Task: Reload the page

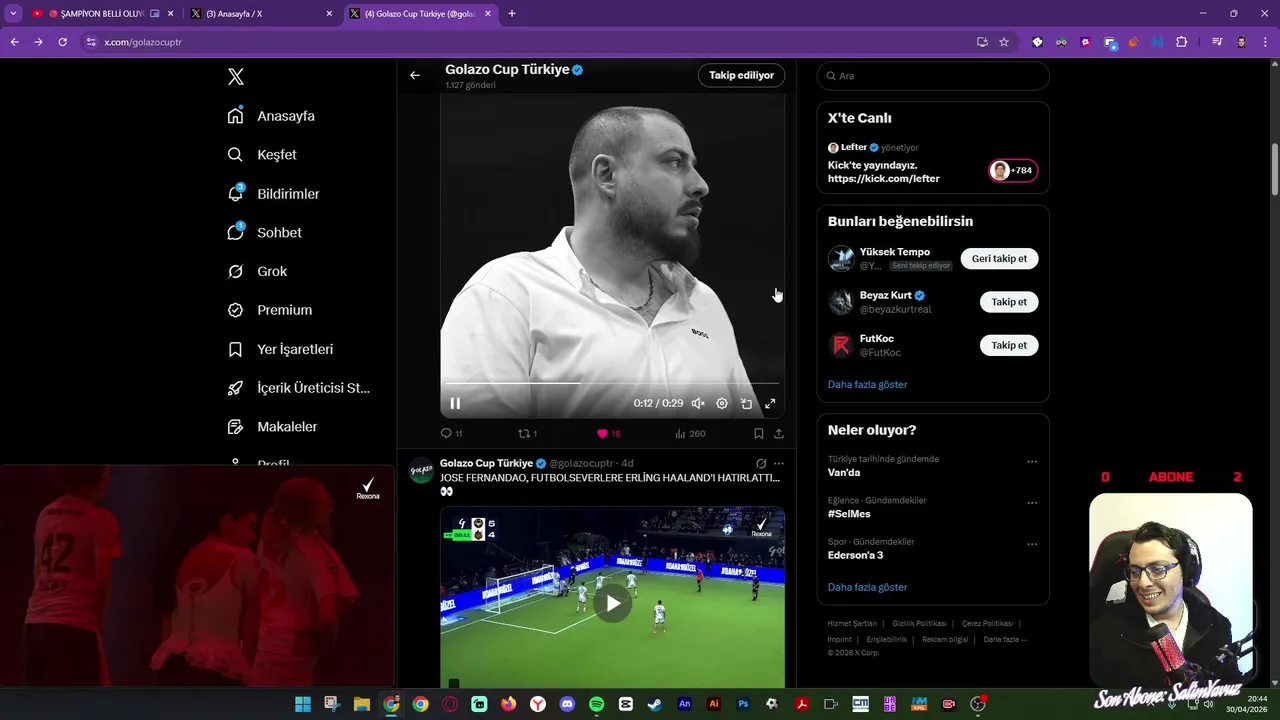Action: [62, 42]
